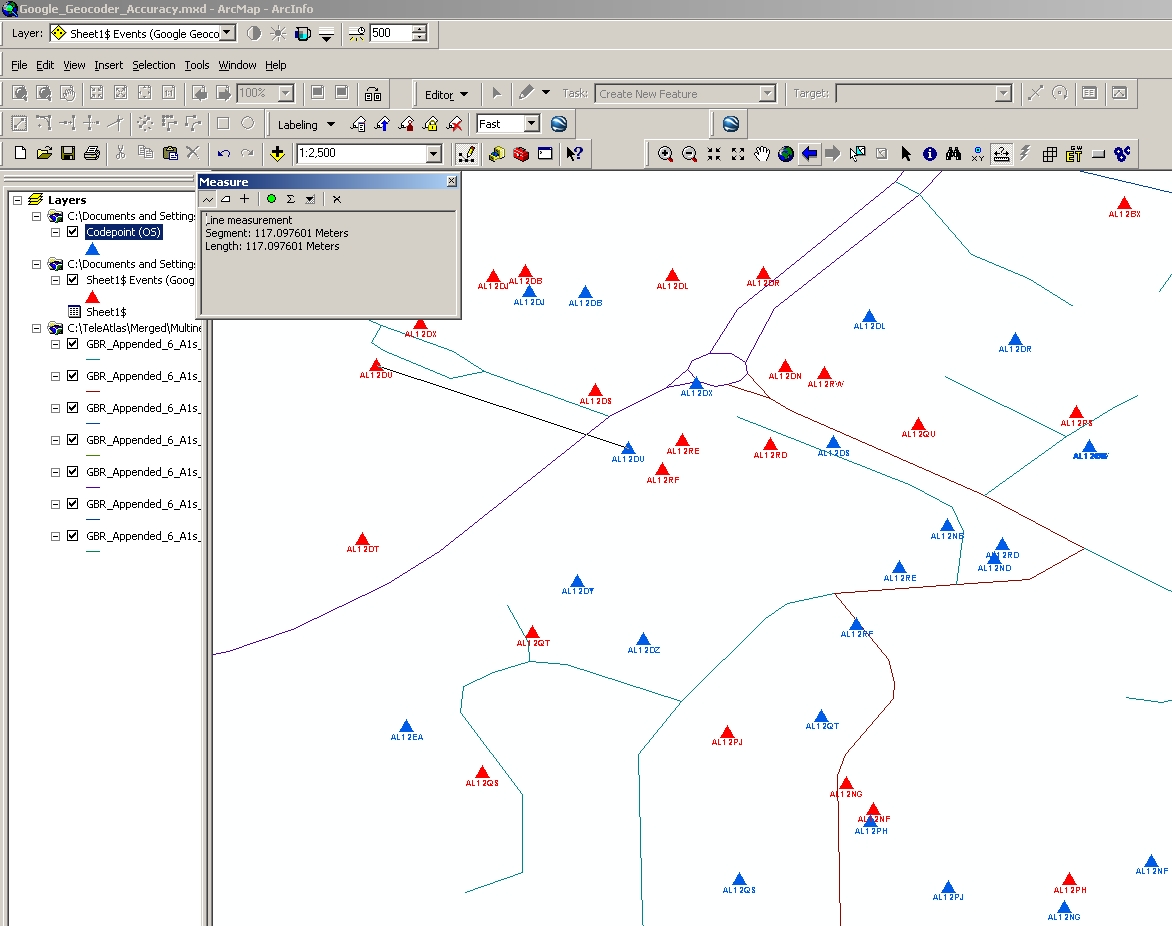Create a new map document

(x=20, y=153)
